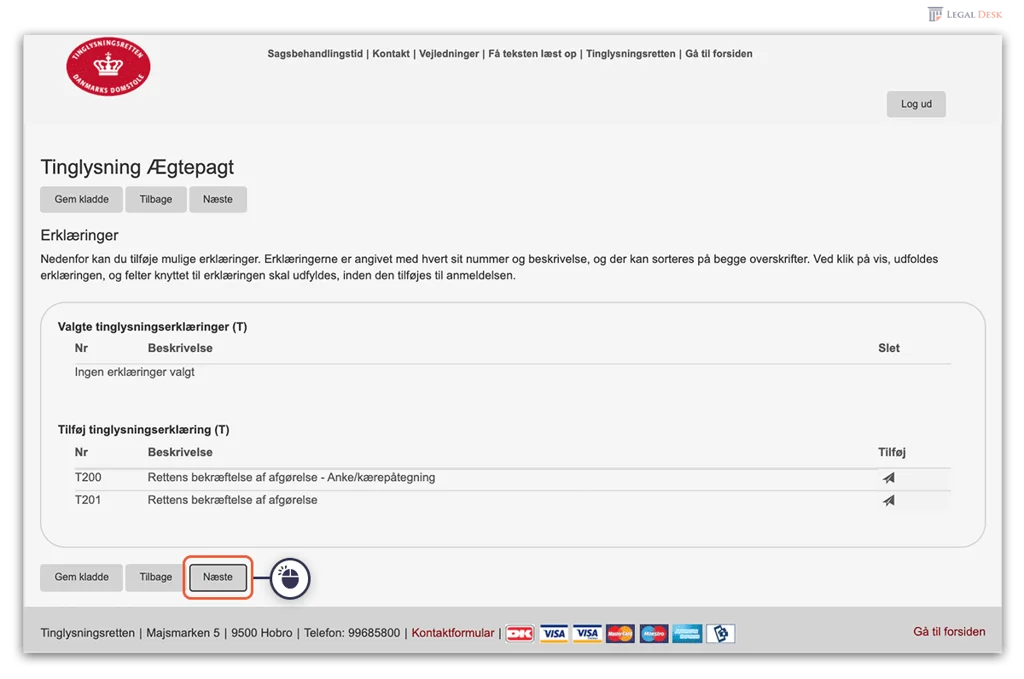Click the bottom Tilbage button
The height and width of the screenshot is (679, 1024).
point(155,577)
